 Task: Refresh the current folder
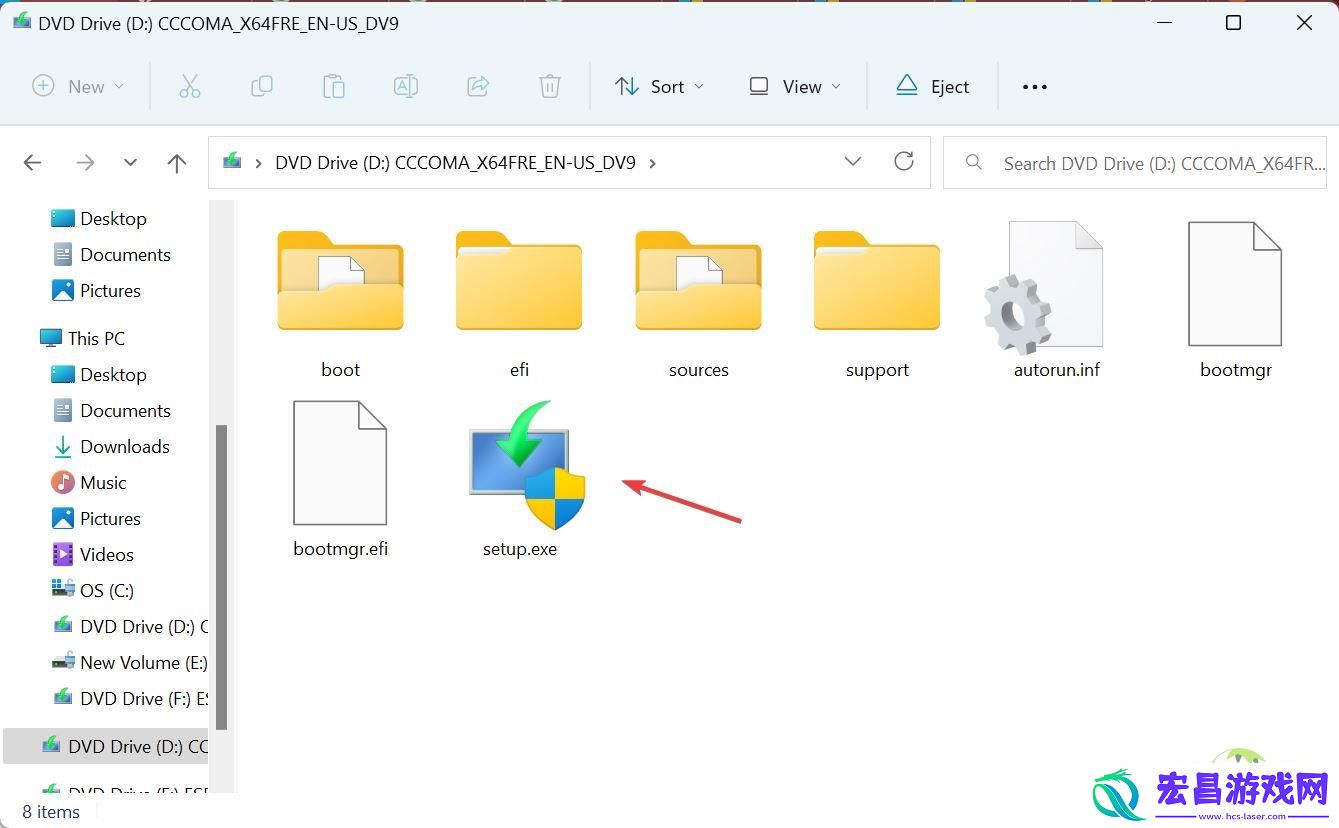pyautogui.click(x=904, y=162)
